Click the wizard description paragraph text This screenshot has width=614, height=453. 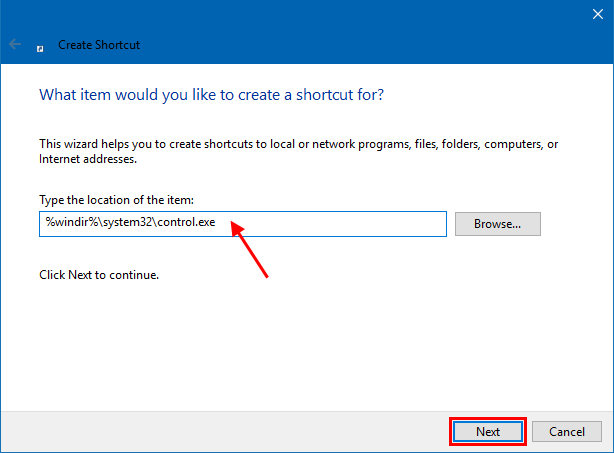tap(298, 152)
